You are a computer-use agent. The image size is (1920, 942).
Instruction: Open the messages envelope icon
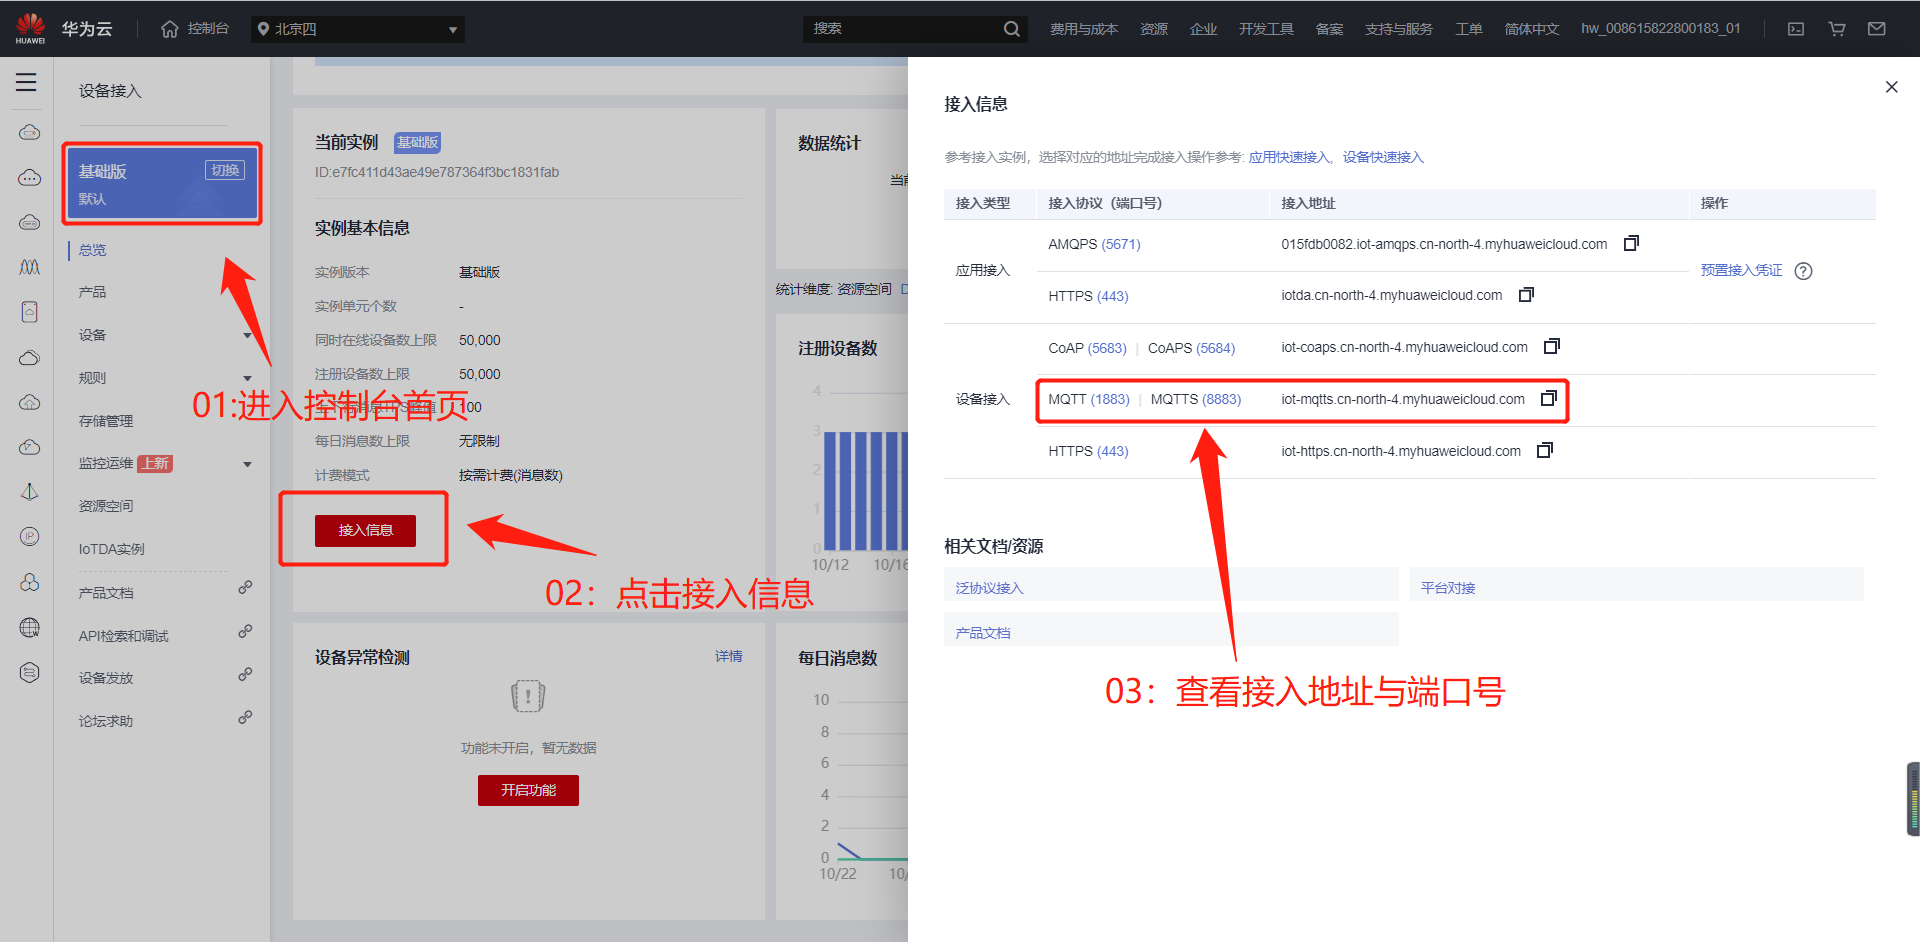pos(1877,29)
